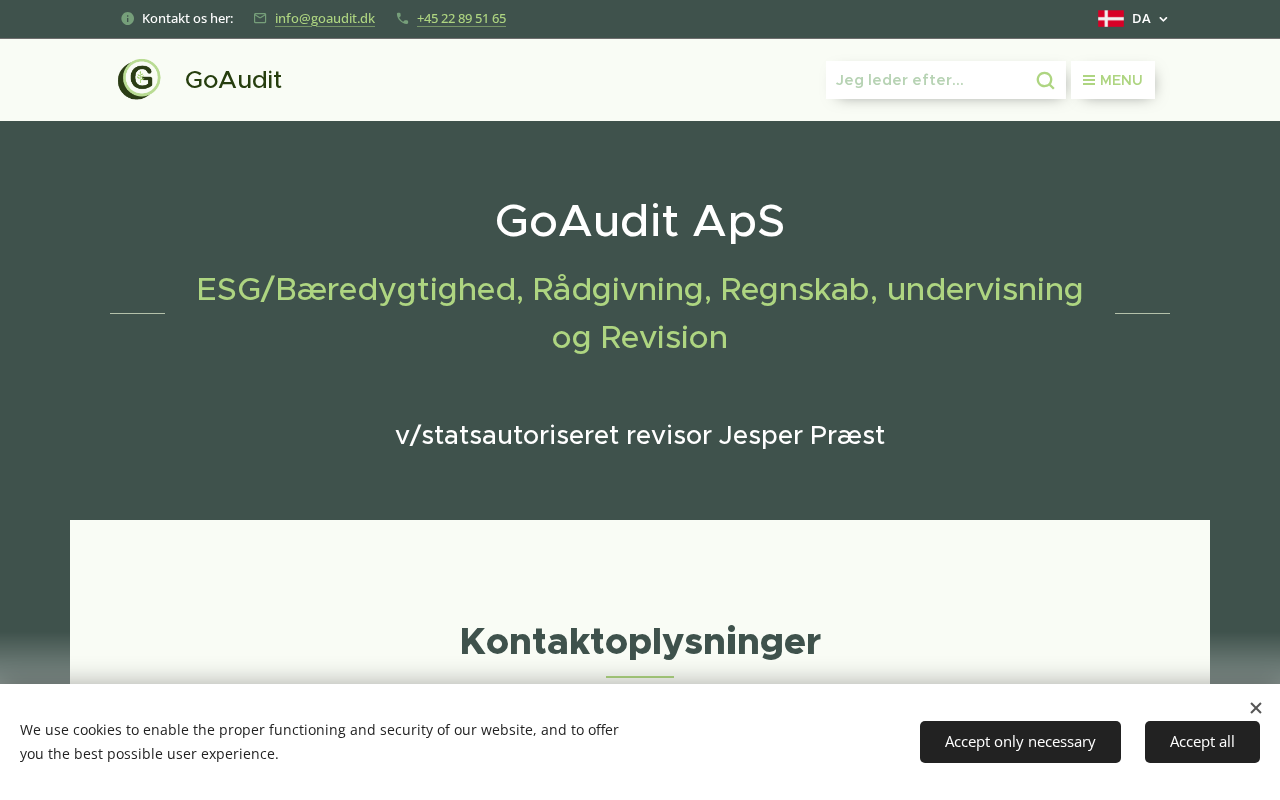Click the ESG/Bæredygtighed subtitle text
The image size is (1280, 800).
coord(640,313)
